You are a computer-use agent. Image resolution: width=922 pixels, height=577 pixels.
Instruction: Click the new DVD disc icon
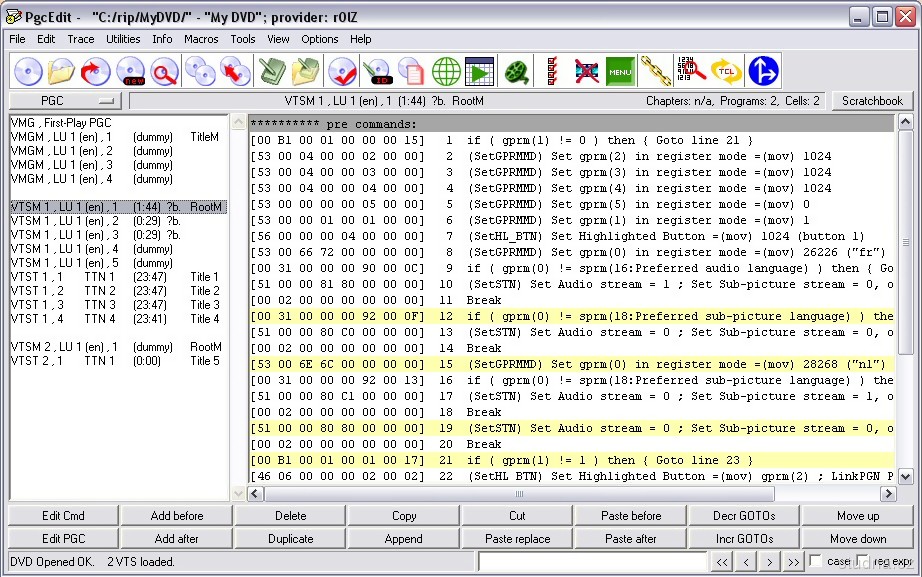coord(130,71)
